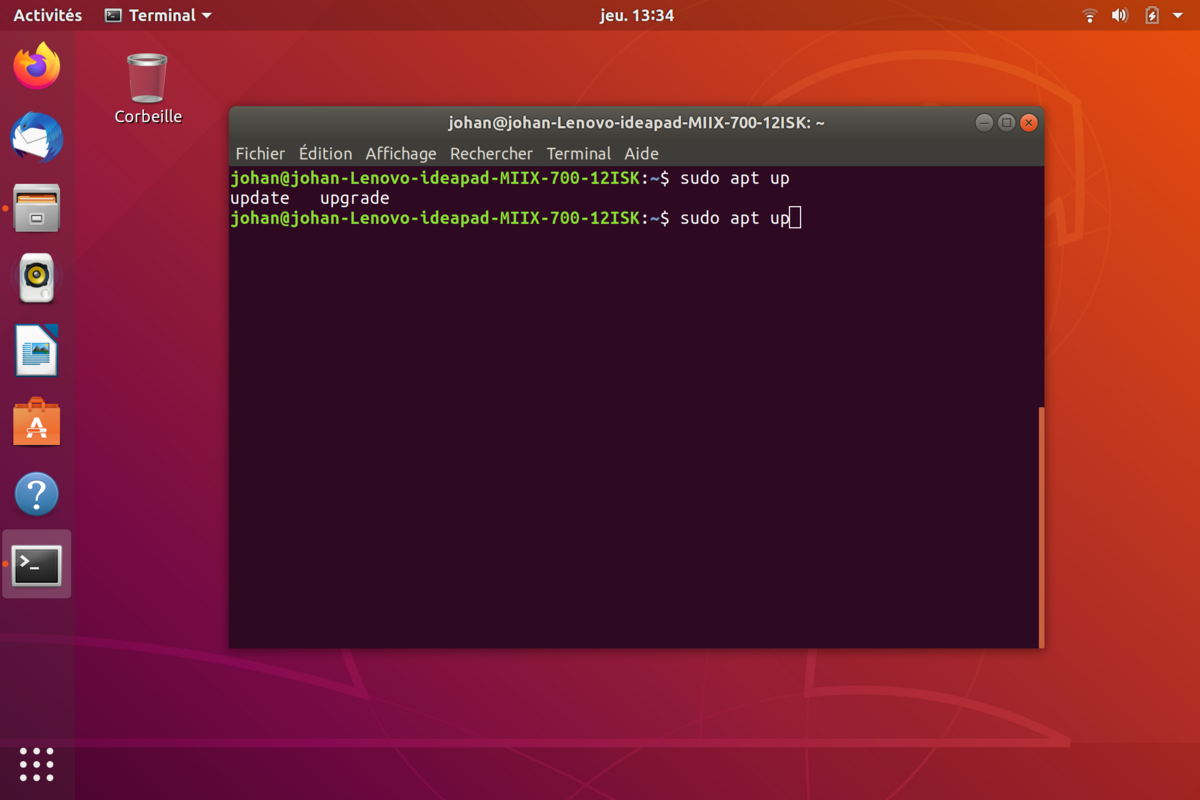Viewport: 1200px width, 800px height.
Task: Open the Aide menu
Action: (x=642, y=153)
